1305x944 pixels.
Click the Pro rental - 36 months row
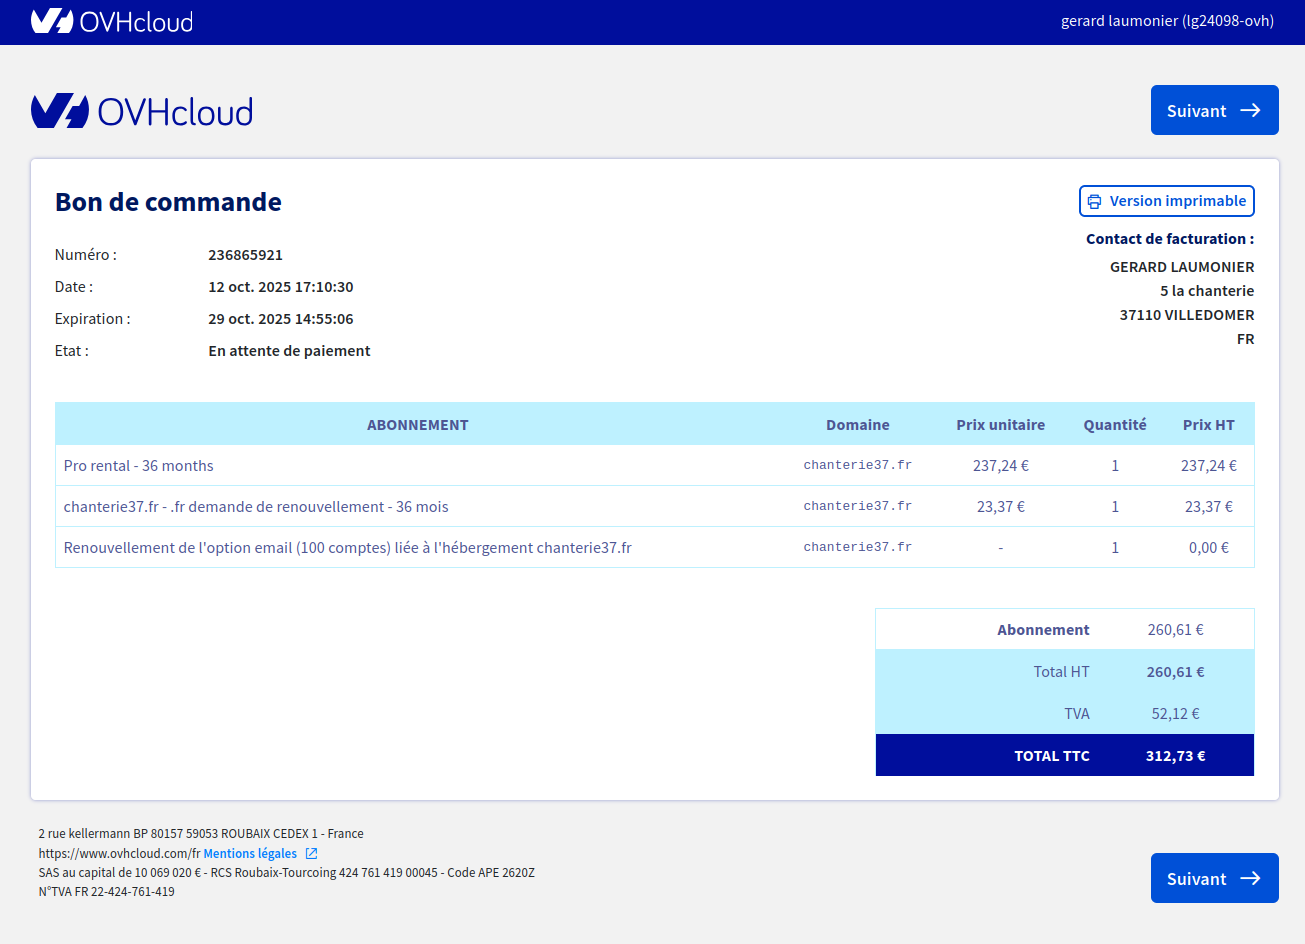point(139,466)
